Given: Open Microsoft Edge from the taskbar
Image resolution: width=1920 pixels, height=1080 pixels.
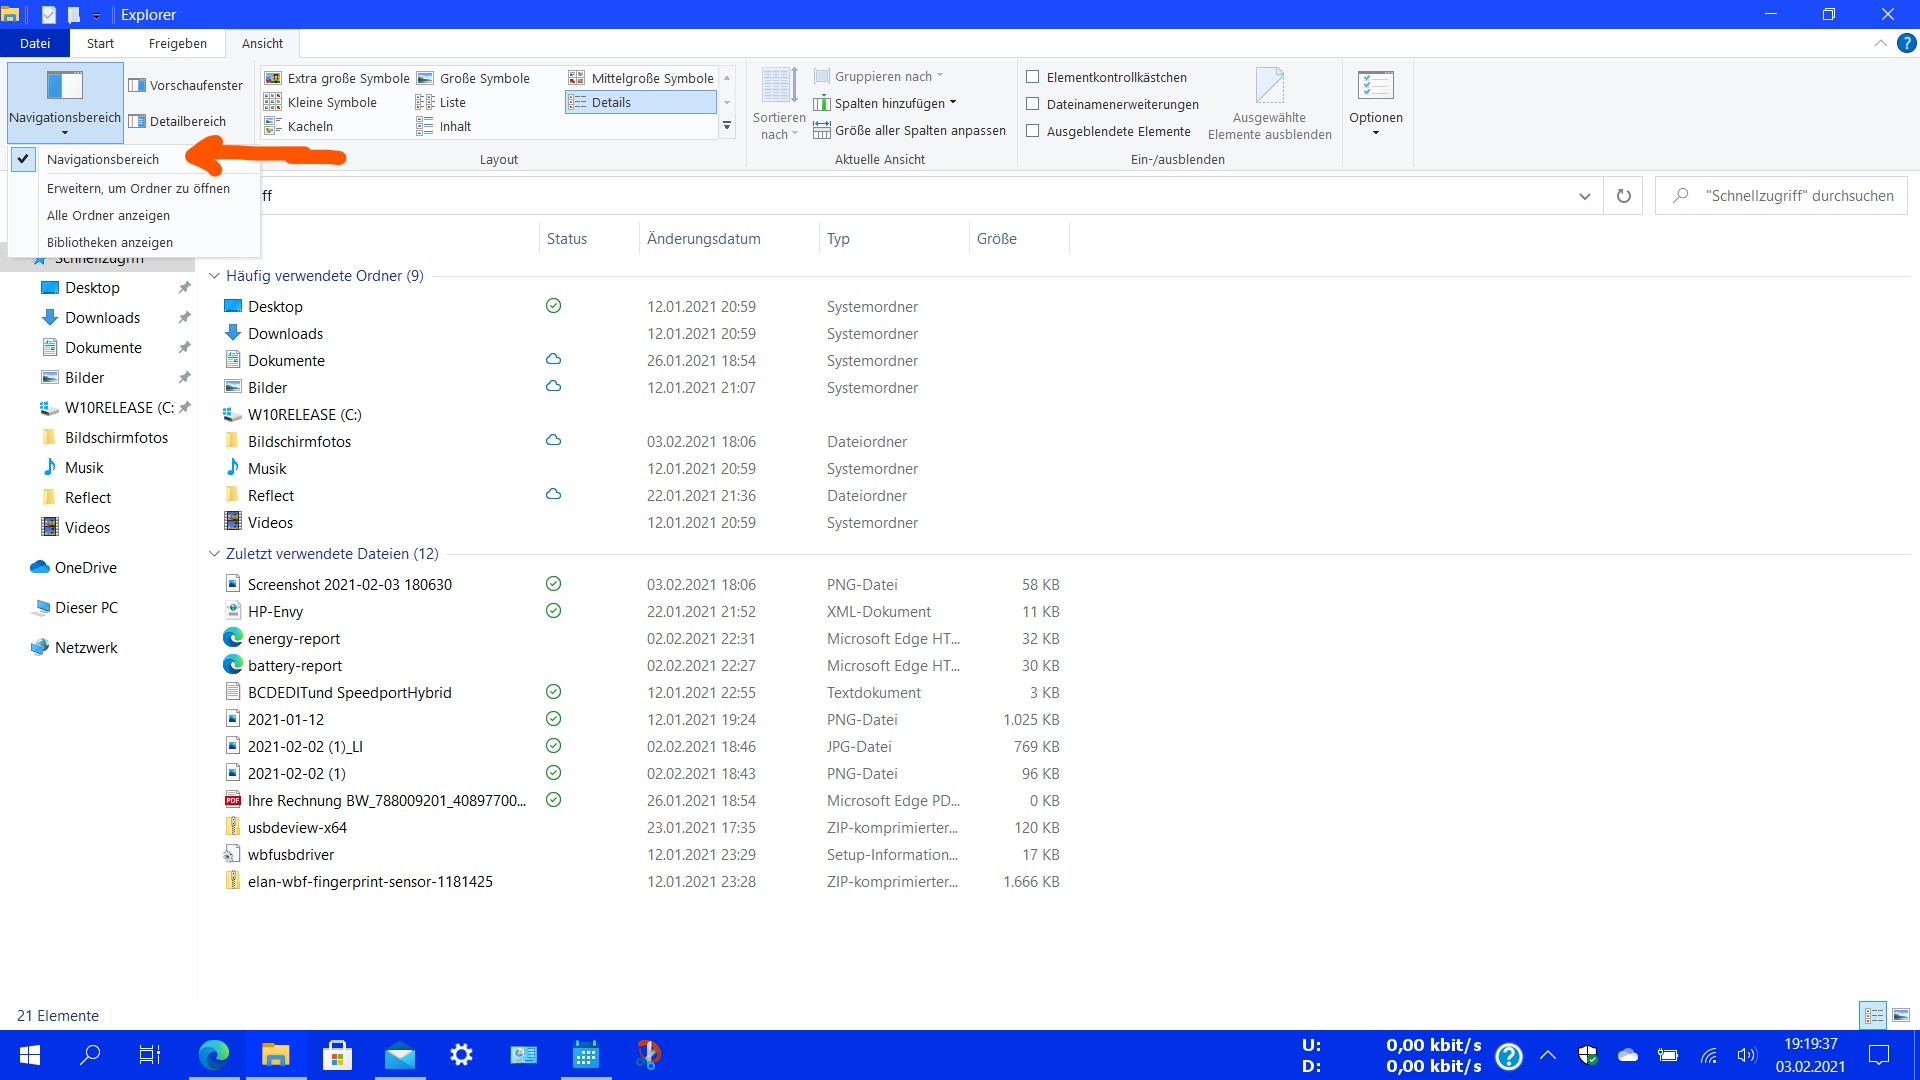Looking at the screenshot, I should 214,1055.
